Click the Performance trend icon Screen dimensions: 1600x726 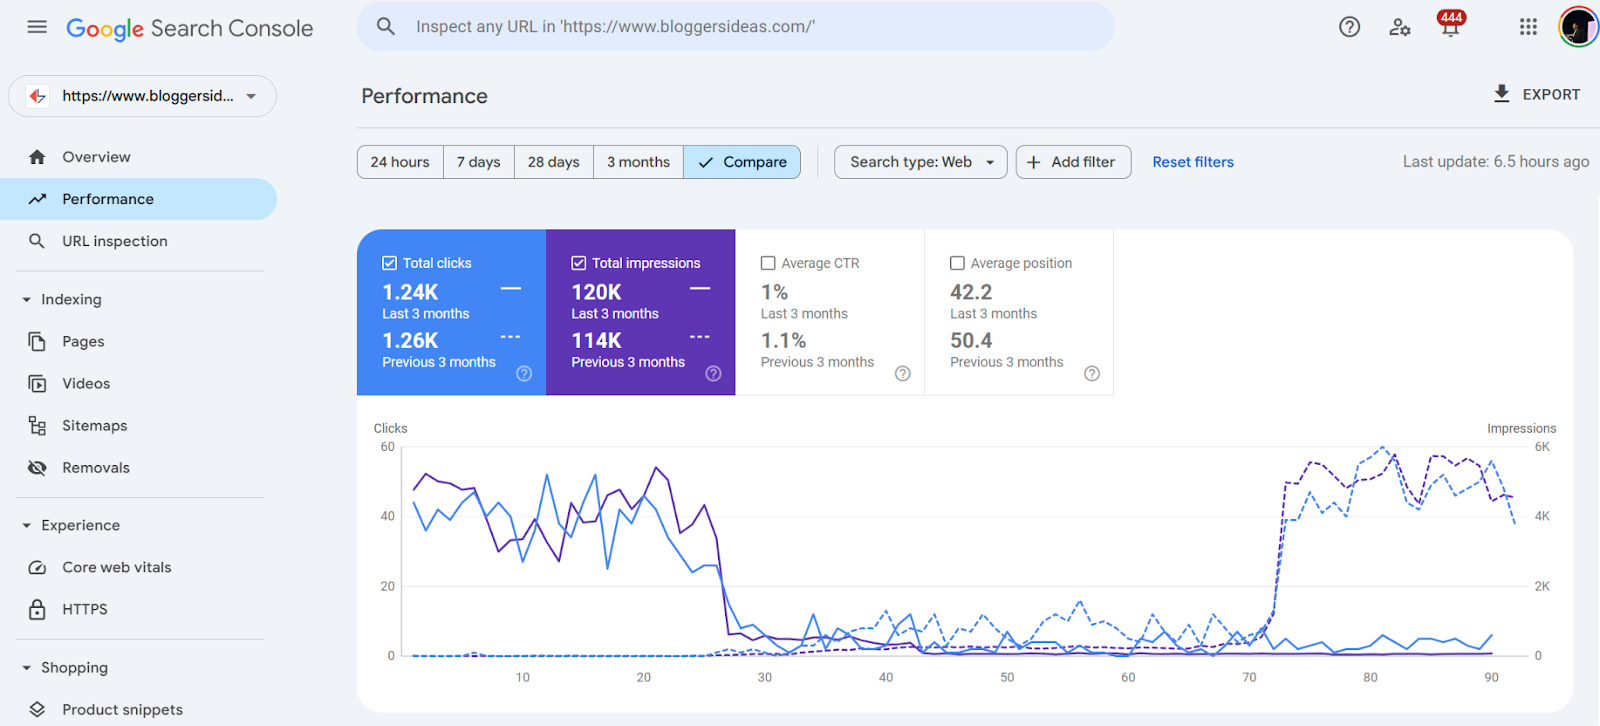[x=37, y=199]
